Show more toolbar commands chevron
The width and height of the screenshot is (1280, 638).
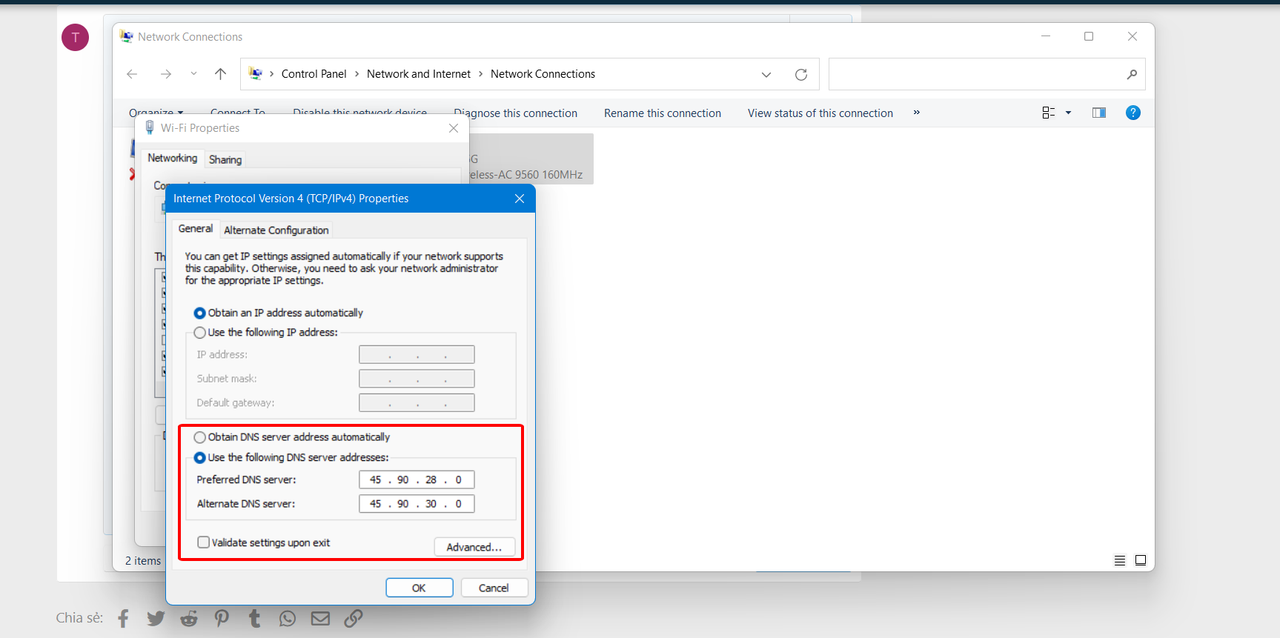(917, 113)
